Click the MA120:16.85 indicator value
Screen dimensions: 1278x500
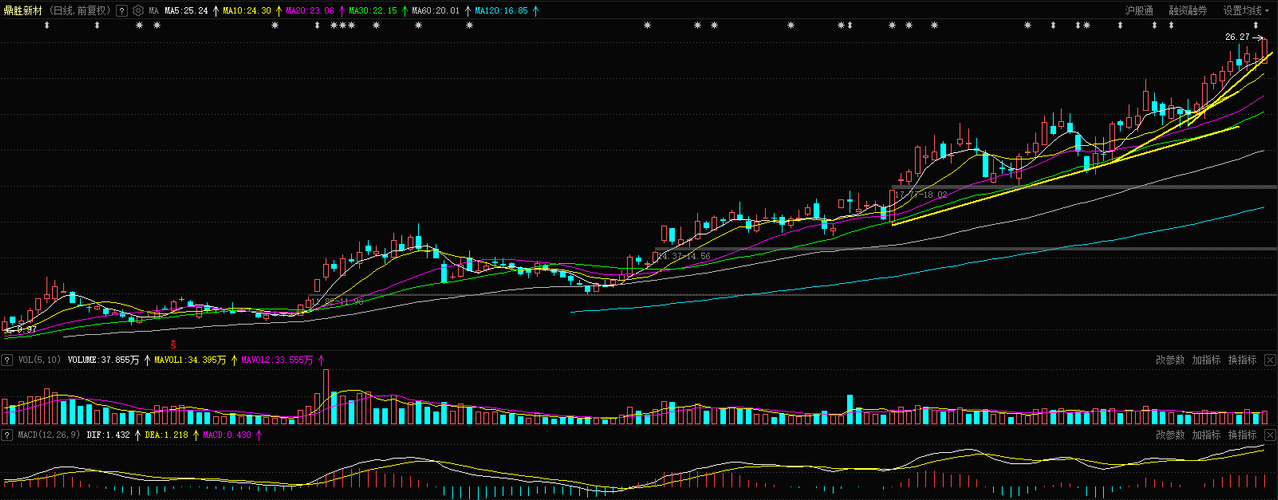coord(500,10)
